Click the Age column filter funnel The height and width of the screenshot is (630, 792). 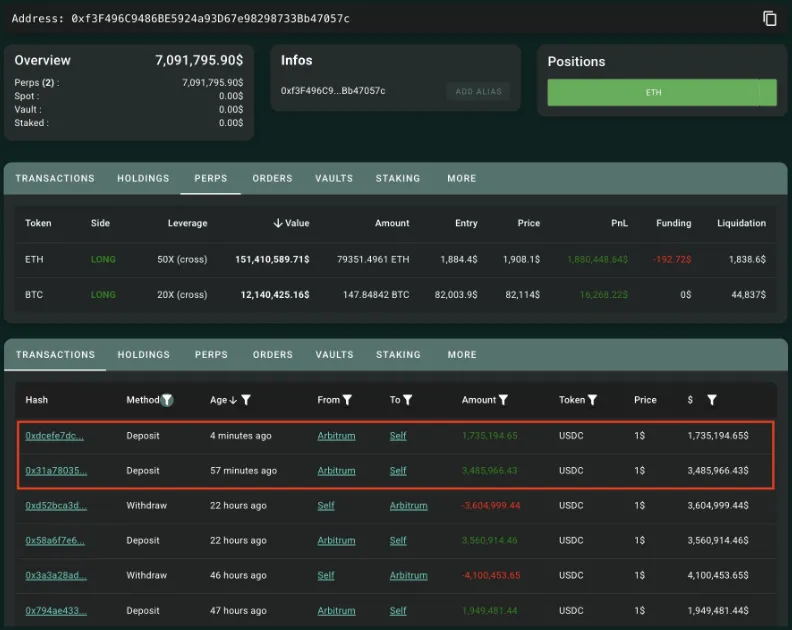(x=246, y=400)
